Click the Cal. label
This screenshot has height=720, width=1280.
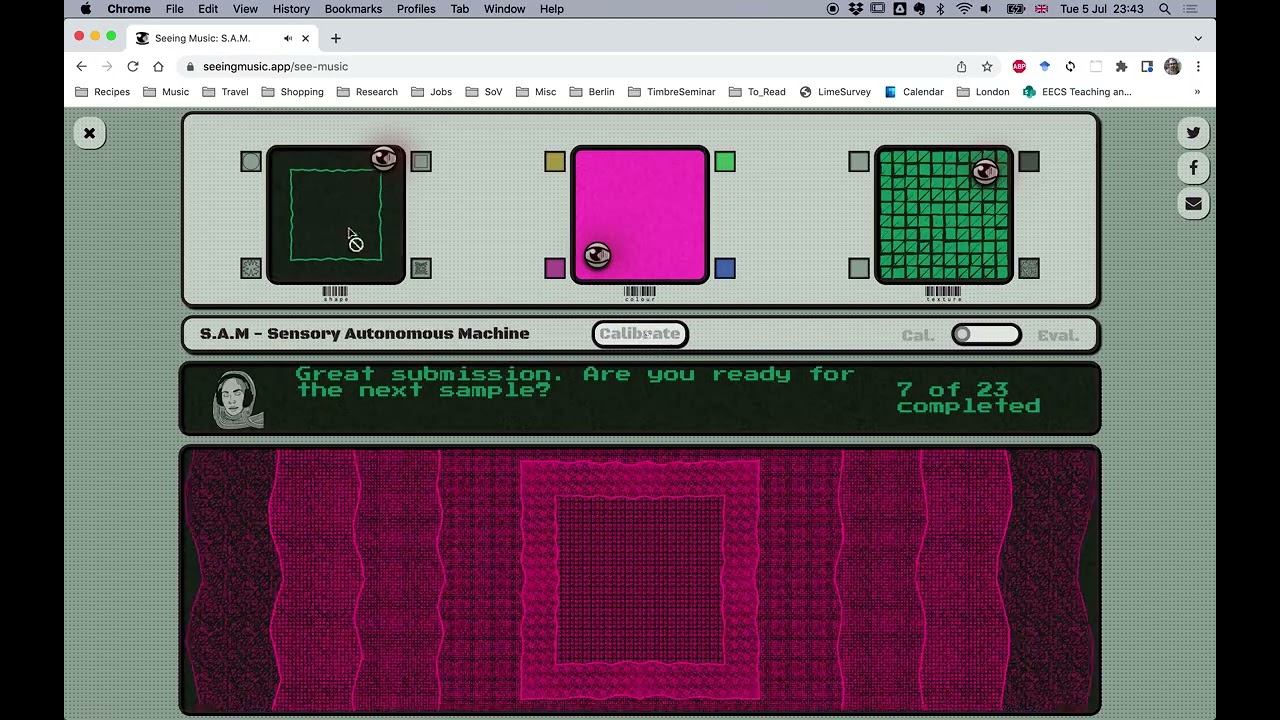[x=918, y=336]
